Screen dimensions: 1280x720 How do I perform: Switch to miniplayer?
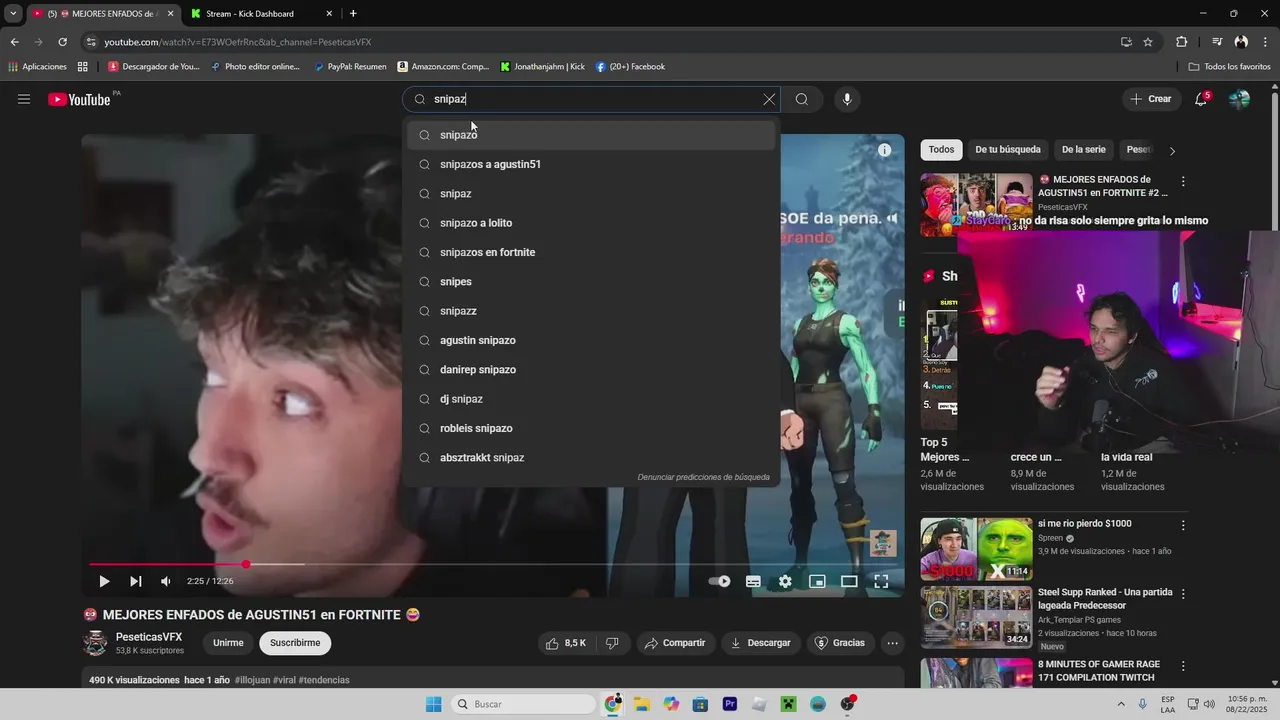pyautogui.click(x=817, y=581)
